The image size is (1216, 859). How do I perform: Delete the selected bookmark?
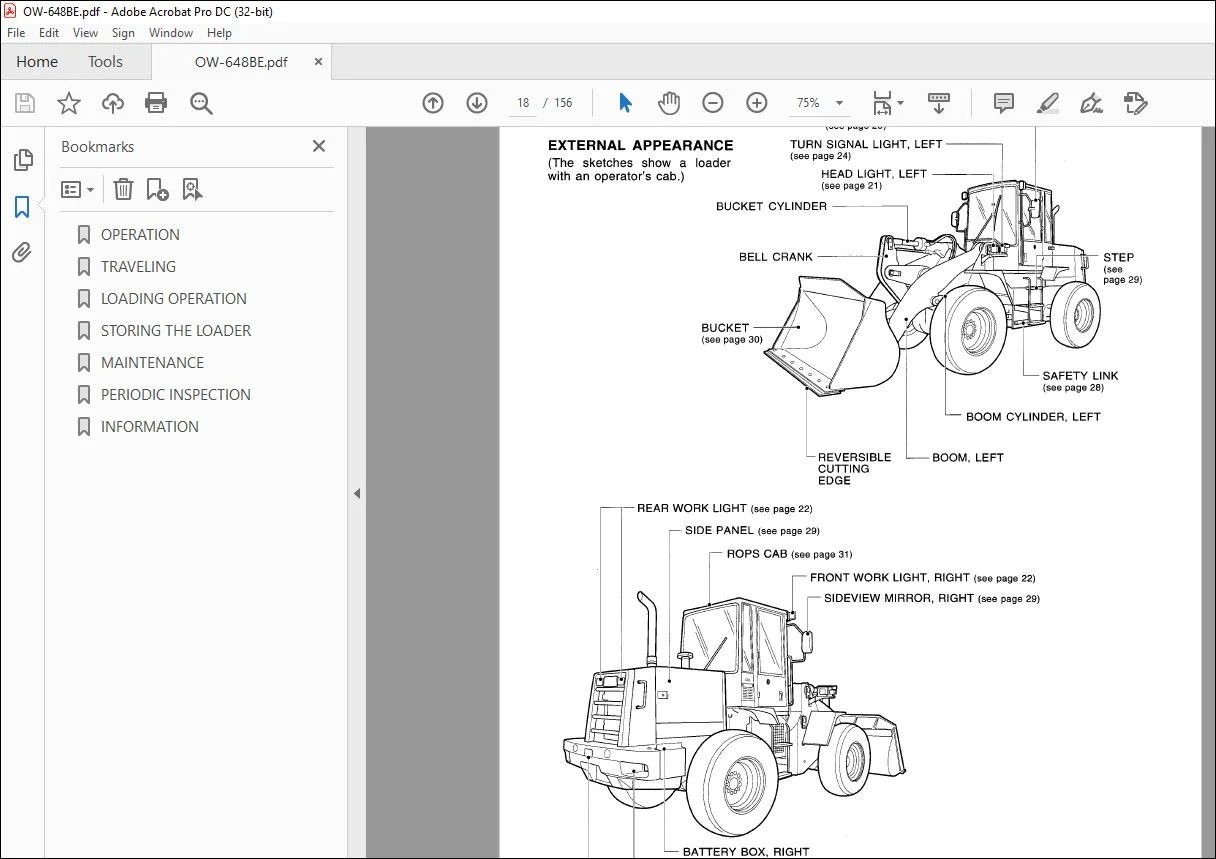click(x=123, y=189)
